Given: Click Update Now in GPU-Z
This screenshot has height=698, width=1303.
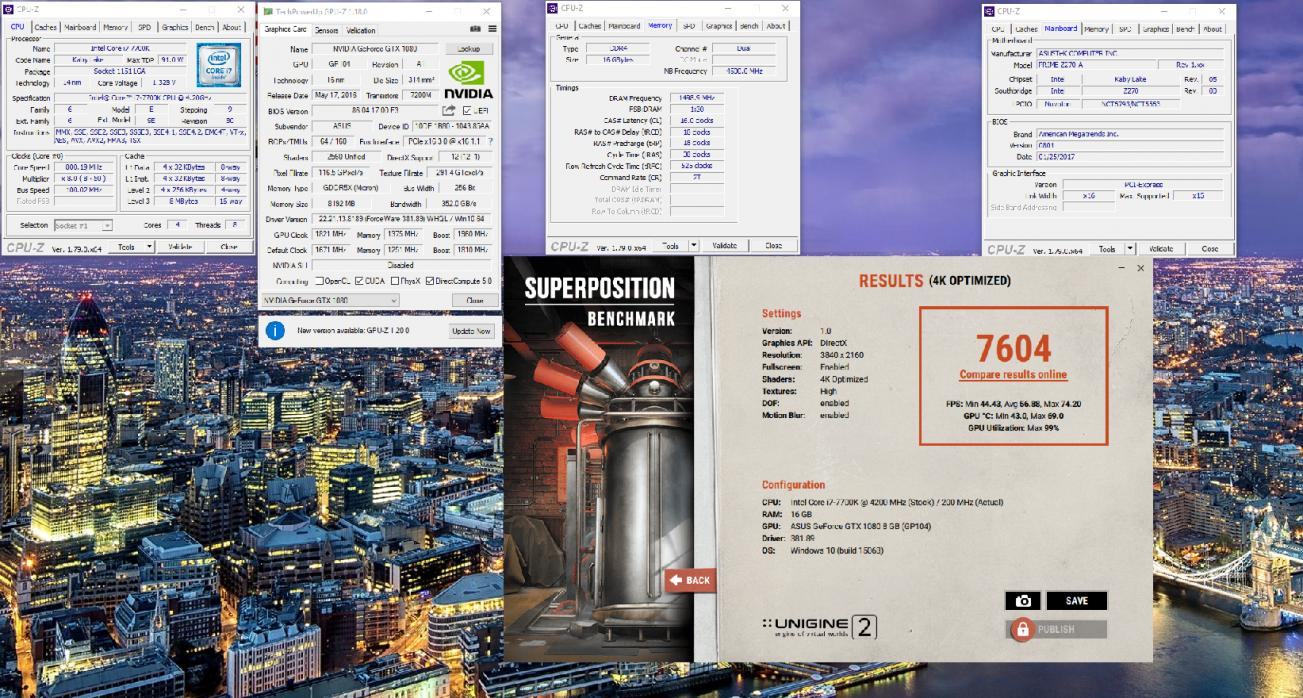Looking at the screenshot, I should (x=471, y=331).
